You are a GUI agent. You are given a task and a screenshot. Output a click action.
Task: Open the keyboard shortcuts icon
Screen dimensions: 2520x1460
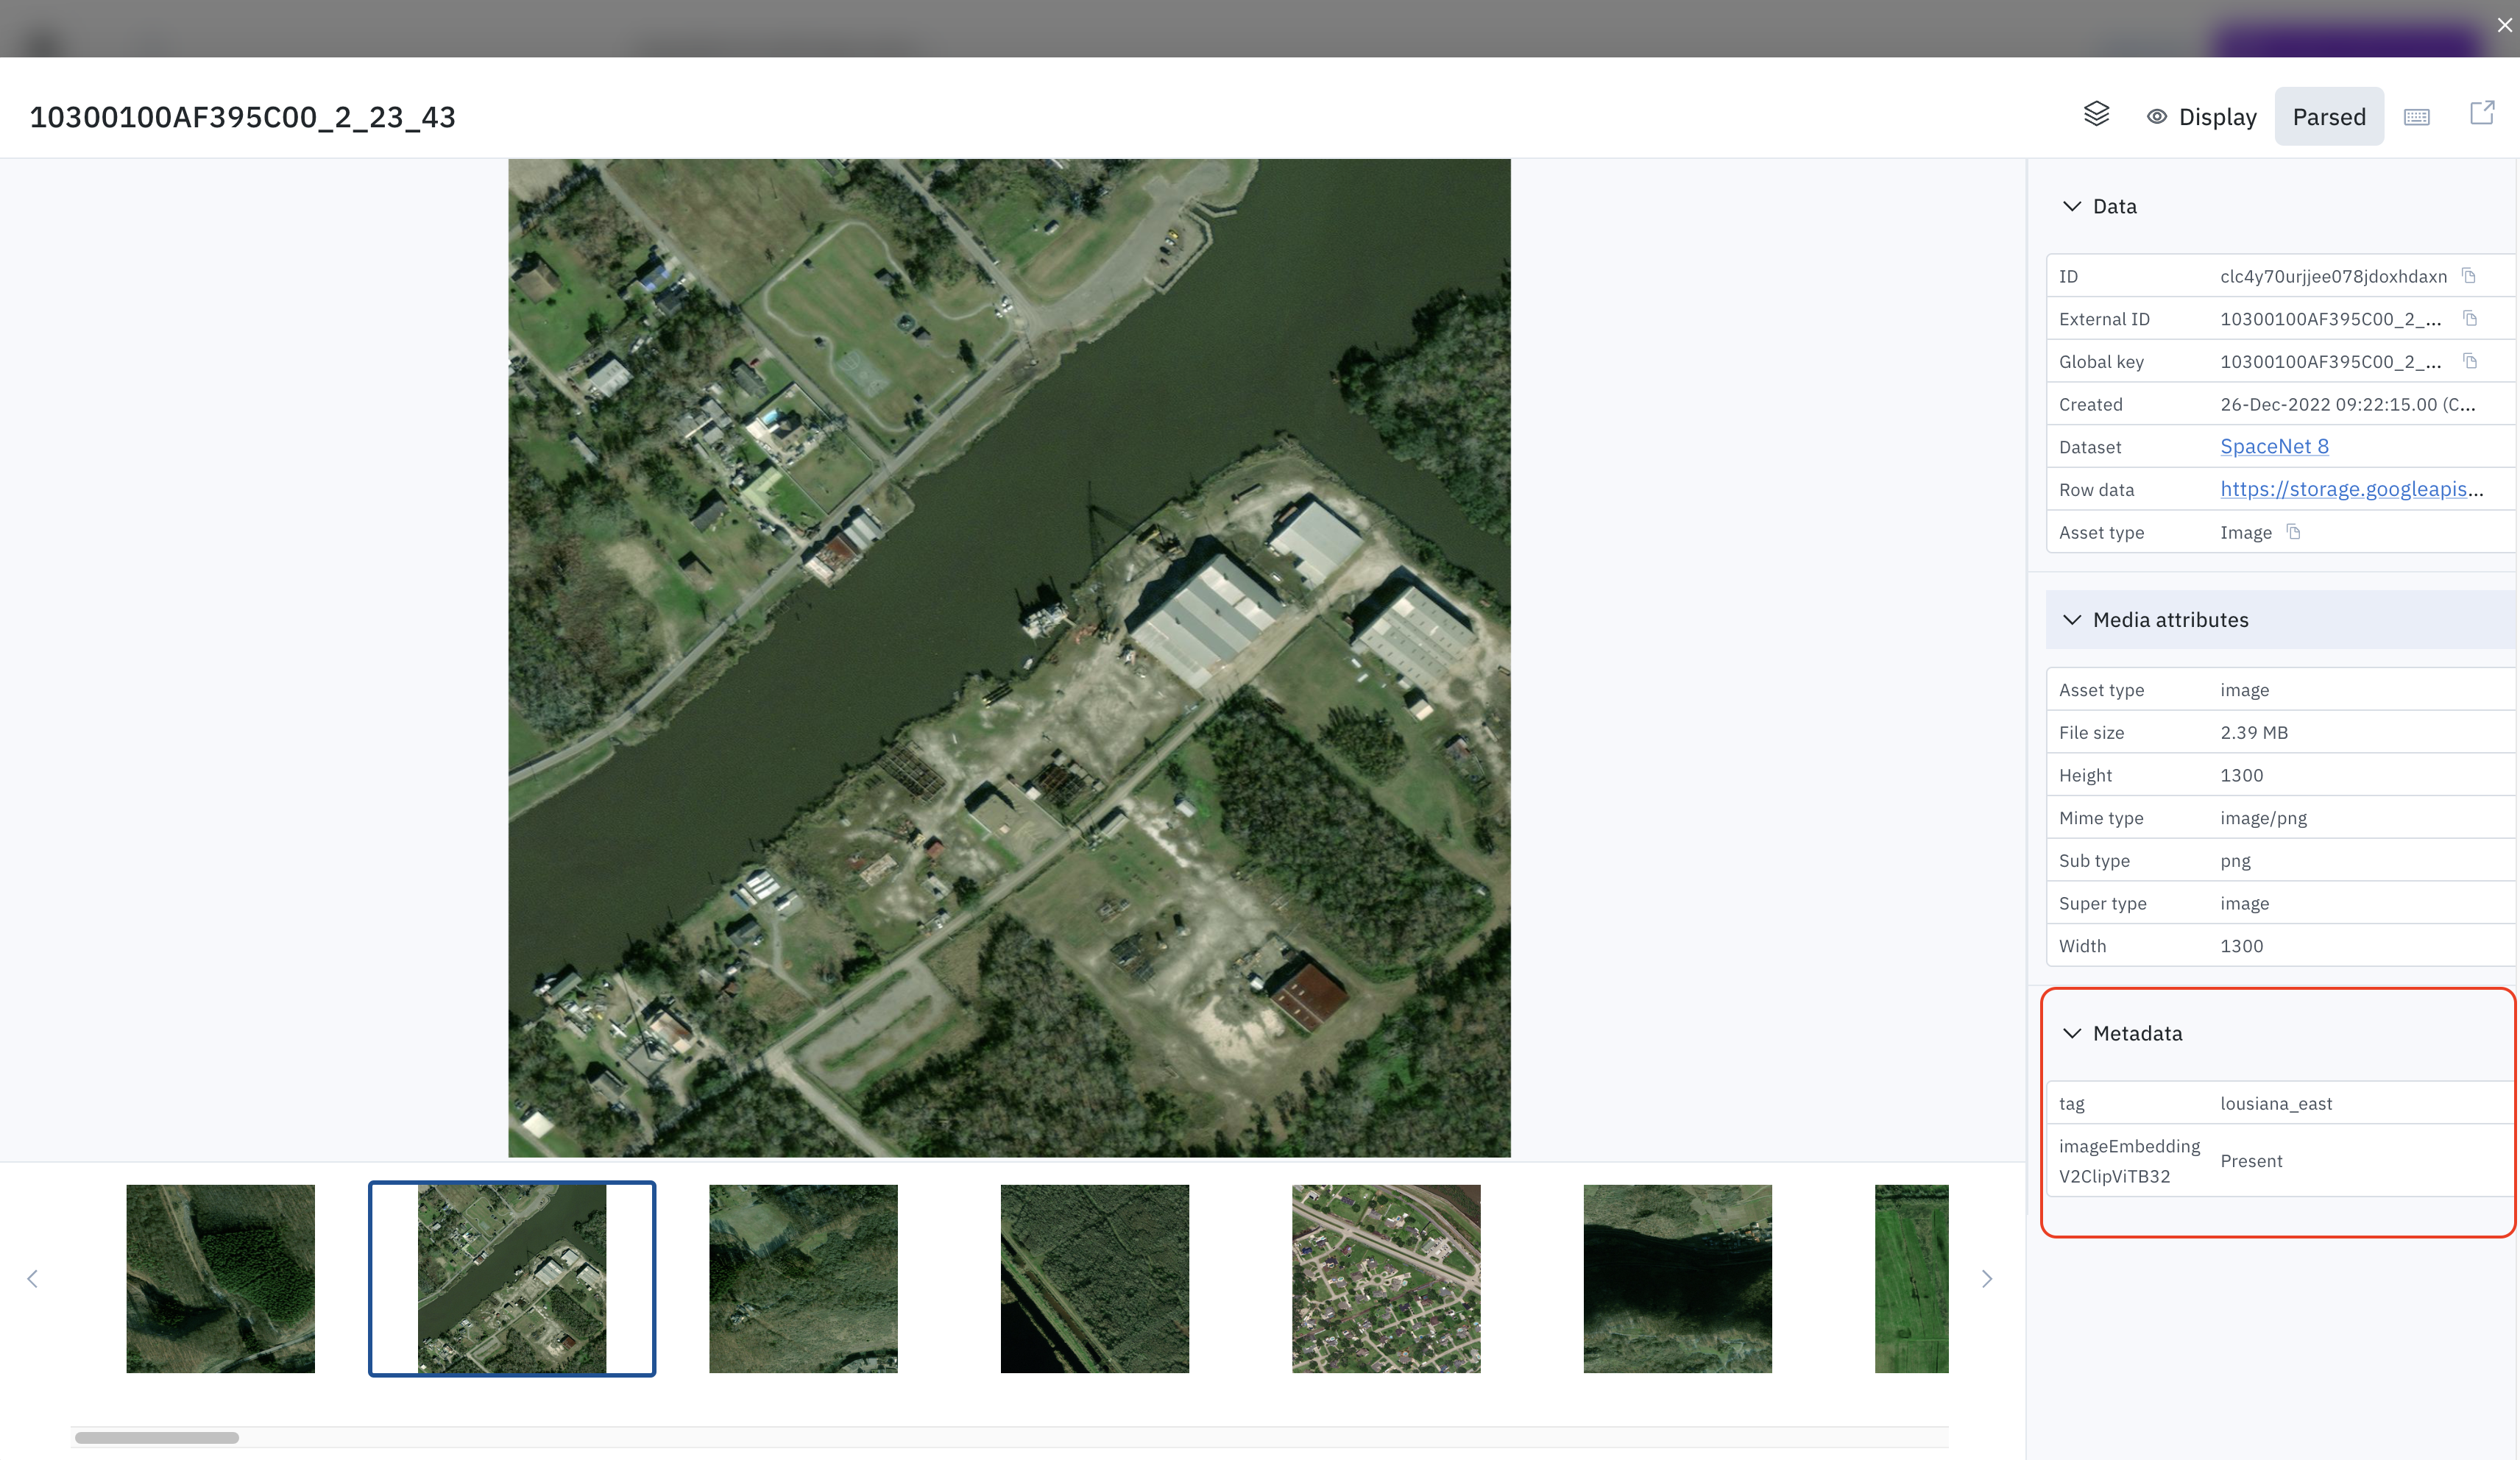2416,117
